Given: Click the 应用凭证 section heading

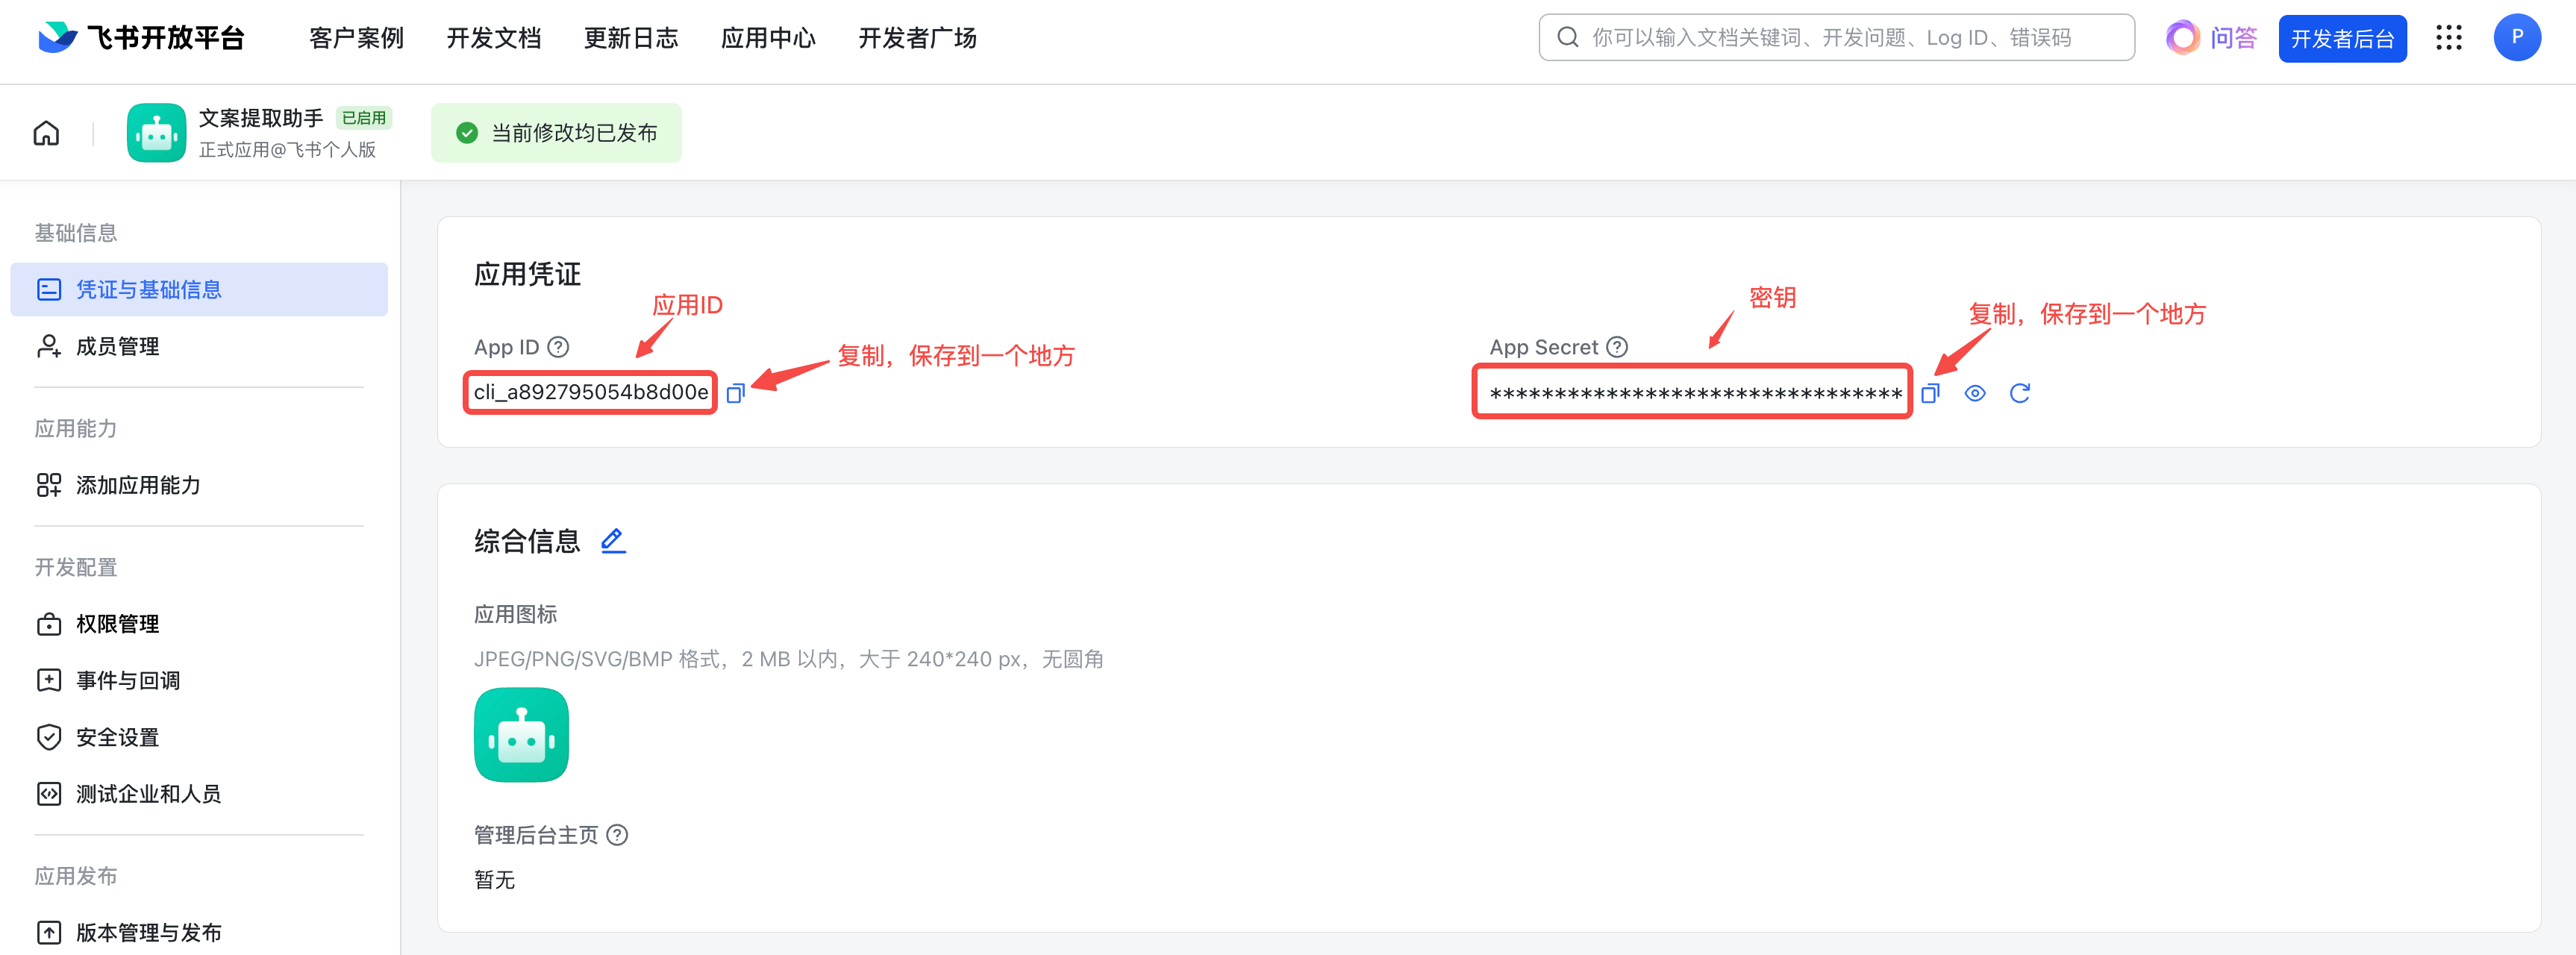Looking at the screenshot, I should coord(527,274).
